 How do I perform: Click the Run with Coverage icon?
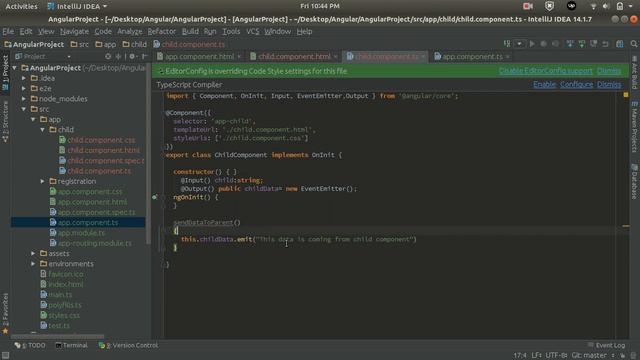point(556,44)
